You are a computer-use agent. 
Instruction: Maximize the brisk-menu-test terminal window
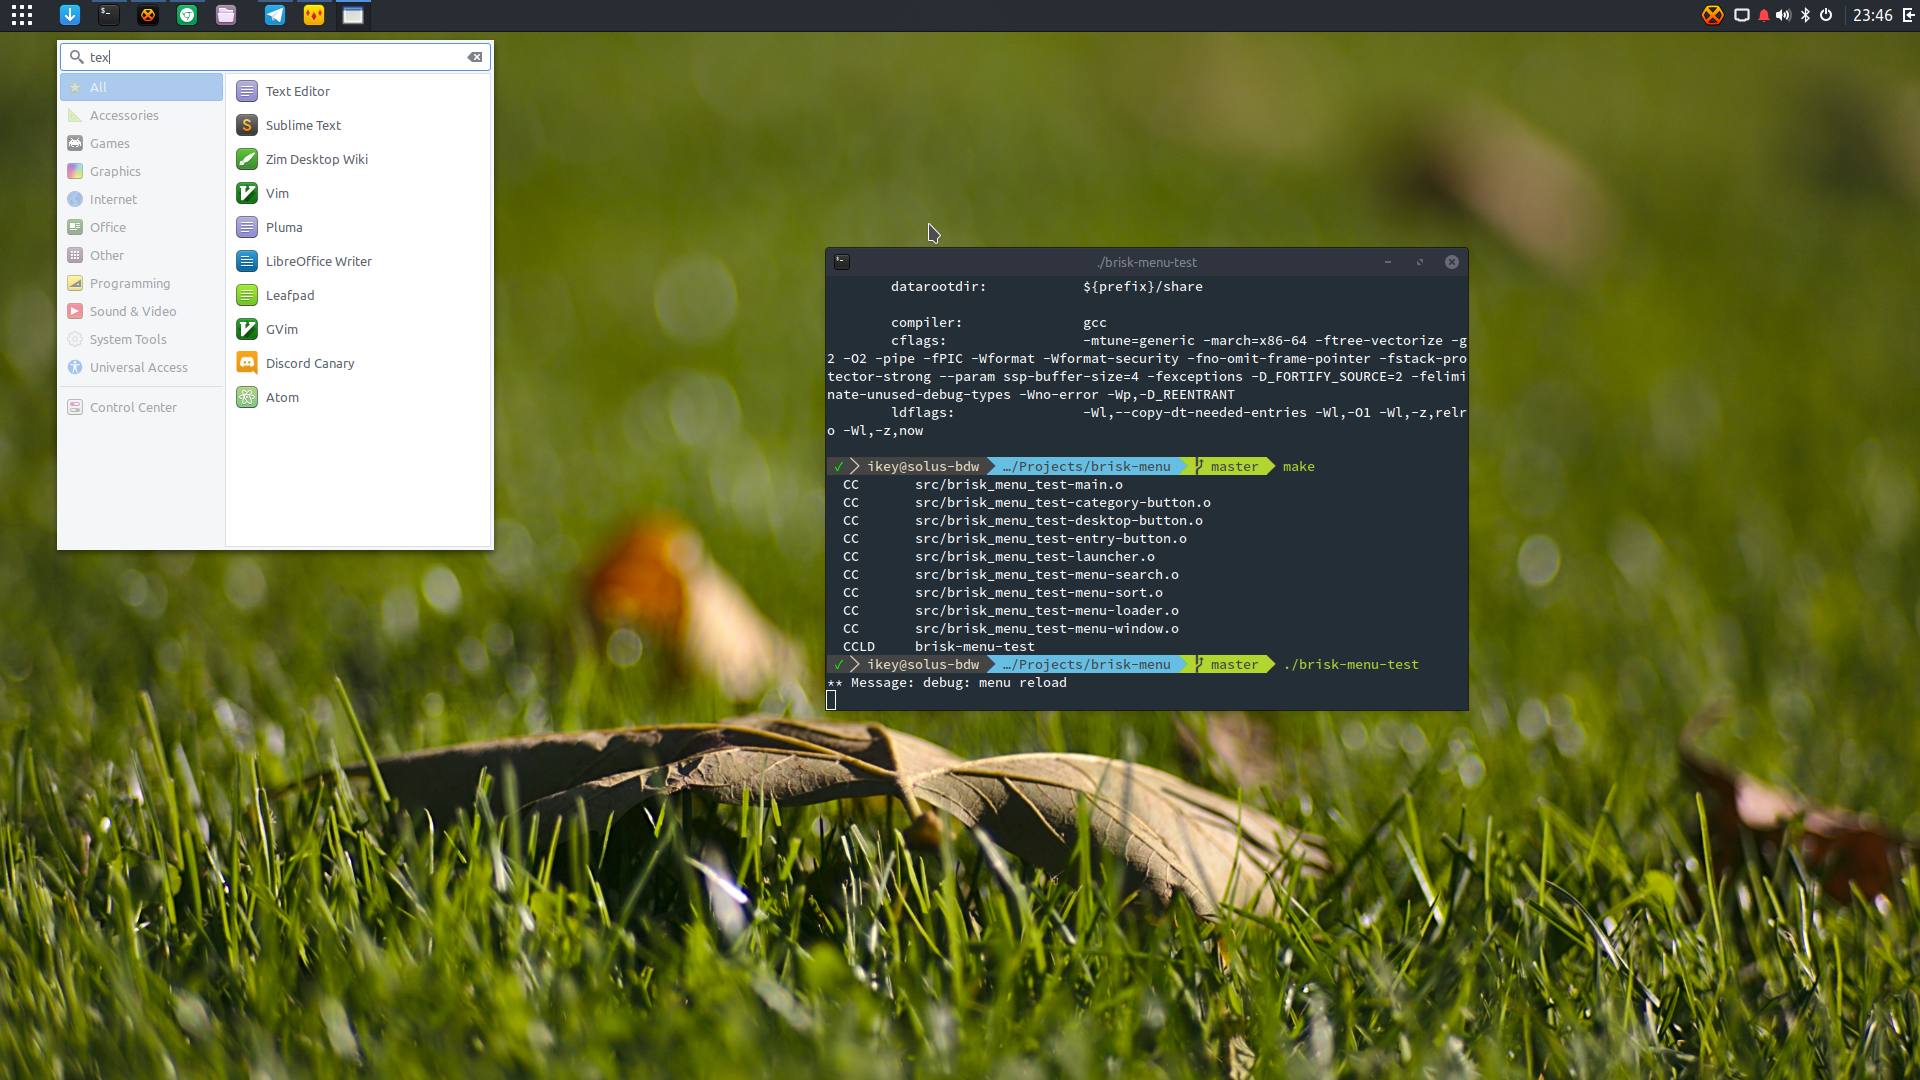tap(1420, 262)
